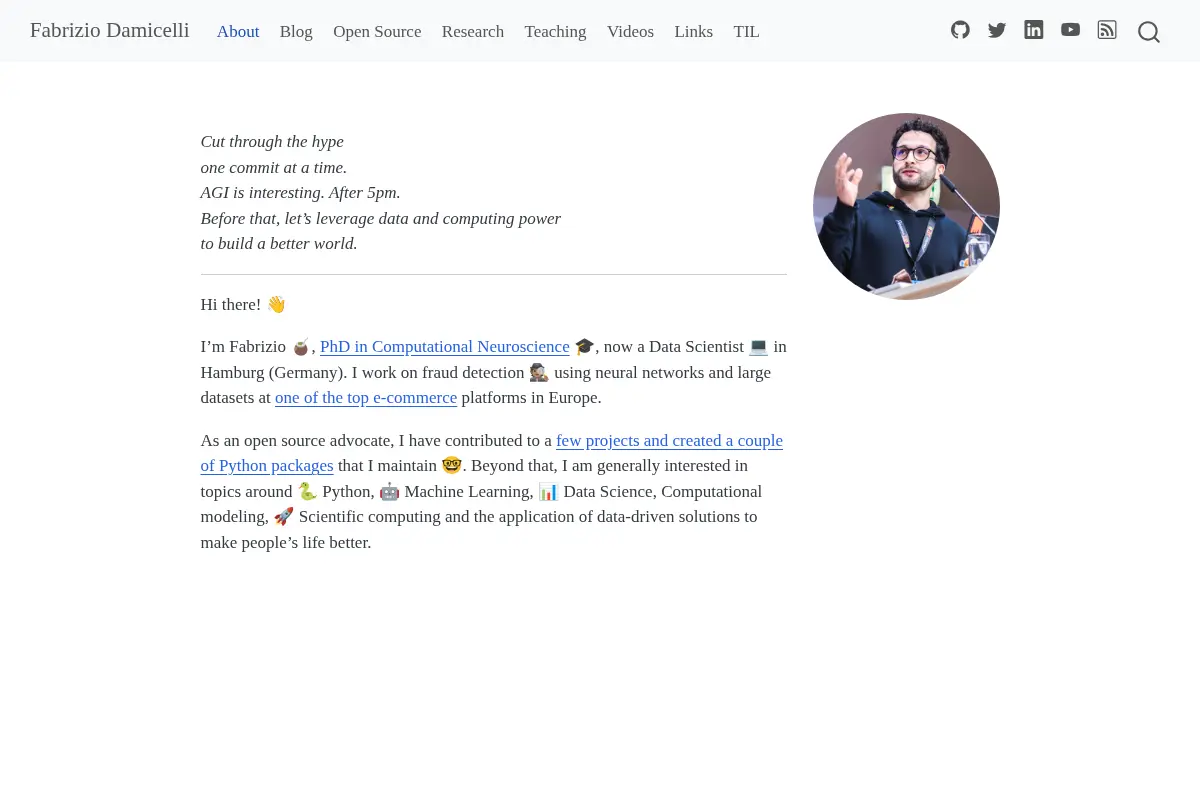Image resolution: width=1200 pixels, height=800 pixels.
Task: Open site search with the magnifier icon
Action: (1149, 32)
